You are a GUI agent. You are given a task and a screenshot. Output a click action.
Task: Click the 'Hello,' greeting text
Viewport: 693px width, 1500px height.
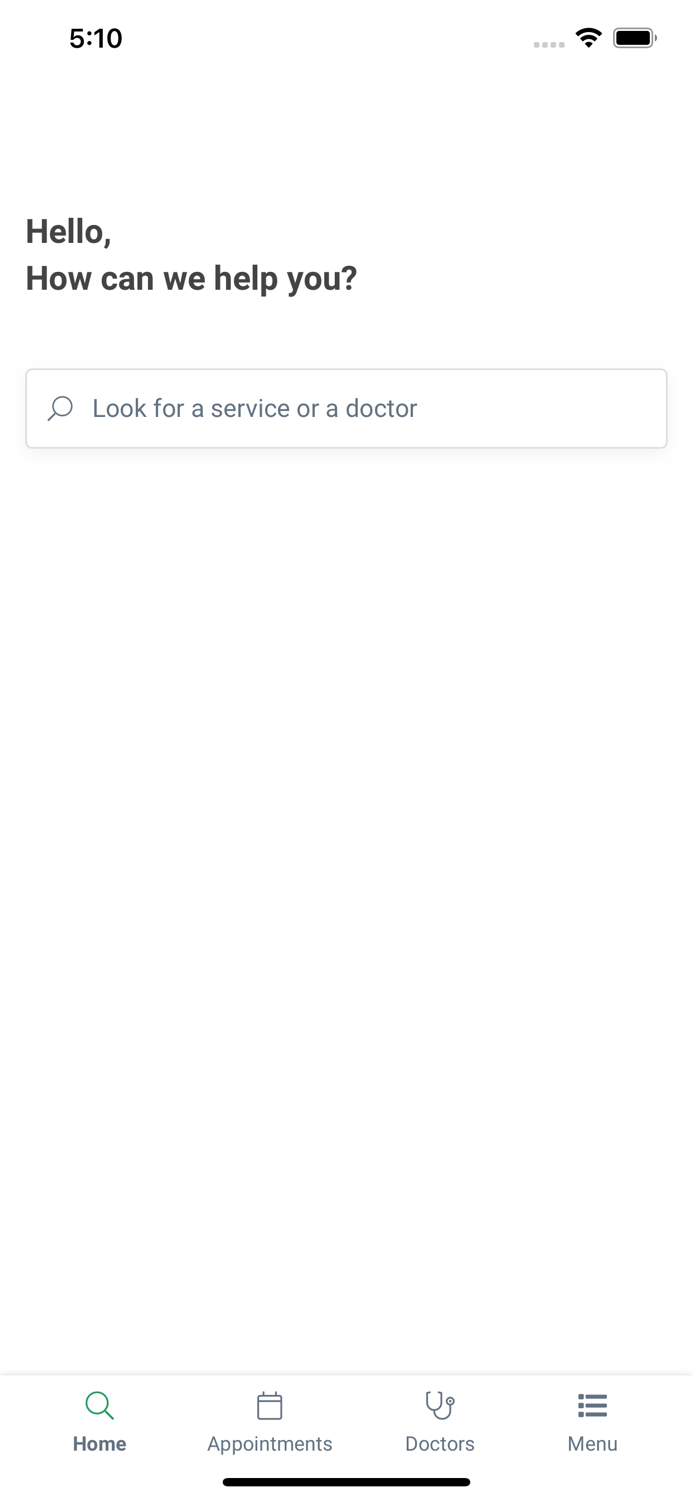click(68, 232)
